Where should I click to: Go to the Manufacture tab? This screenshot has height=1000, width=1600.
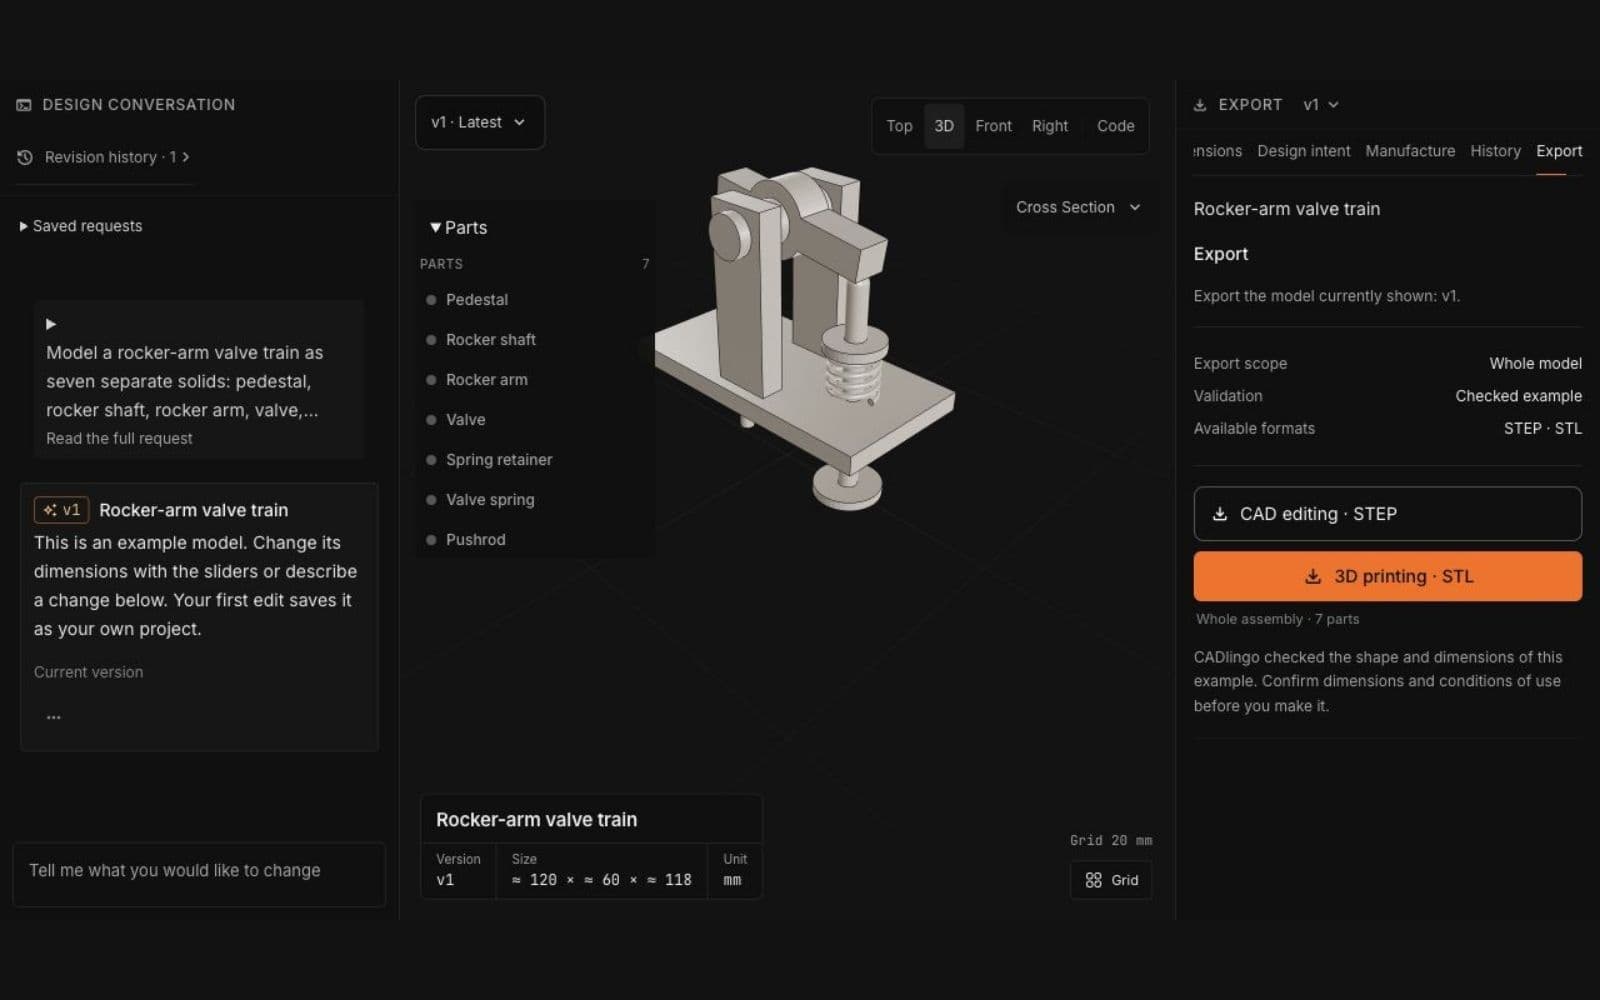pos(1410,151)
